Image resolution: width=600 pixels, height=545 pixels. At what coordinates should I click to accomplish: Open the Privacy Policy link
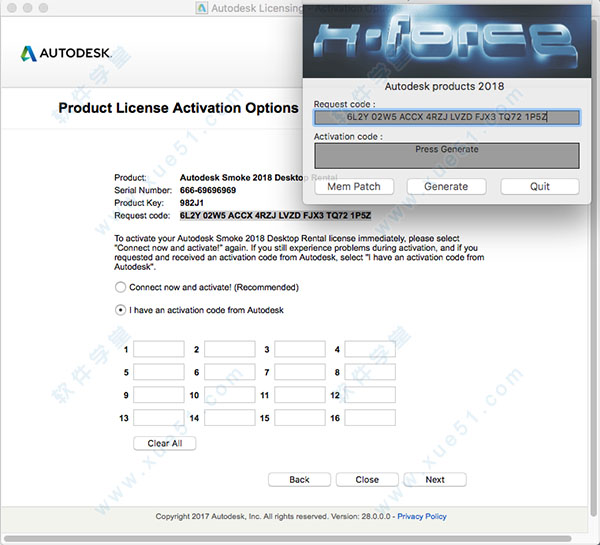click(422, 516)
